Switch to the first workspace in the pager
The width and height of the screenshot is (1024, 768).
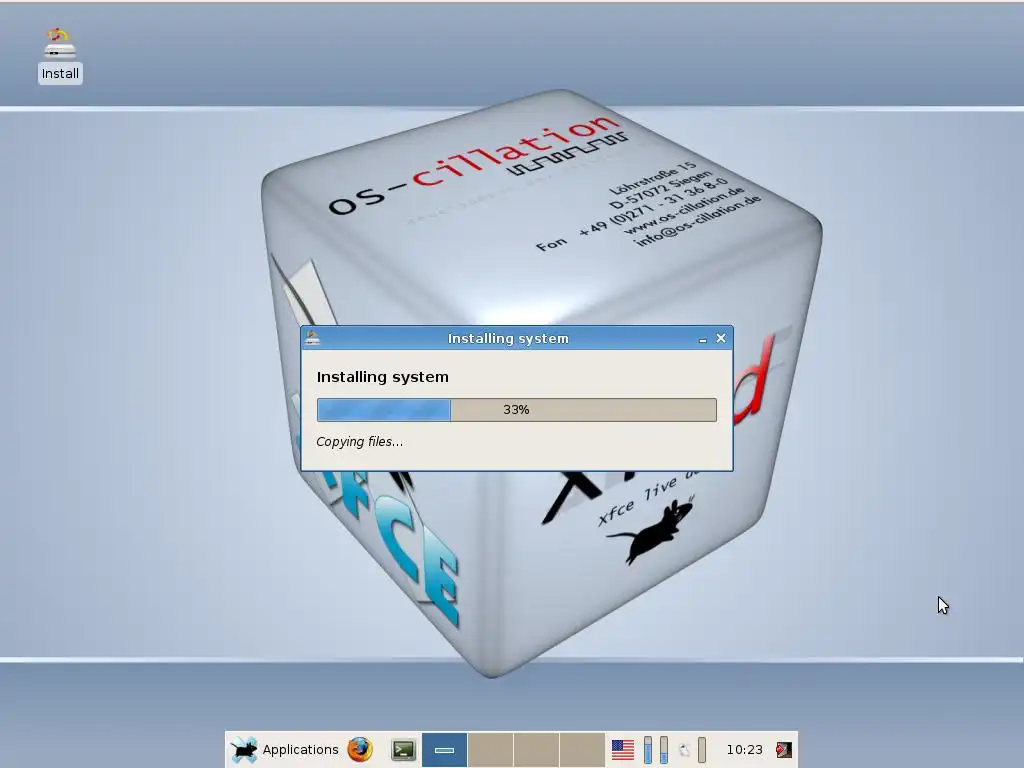point(444,750)
